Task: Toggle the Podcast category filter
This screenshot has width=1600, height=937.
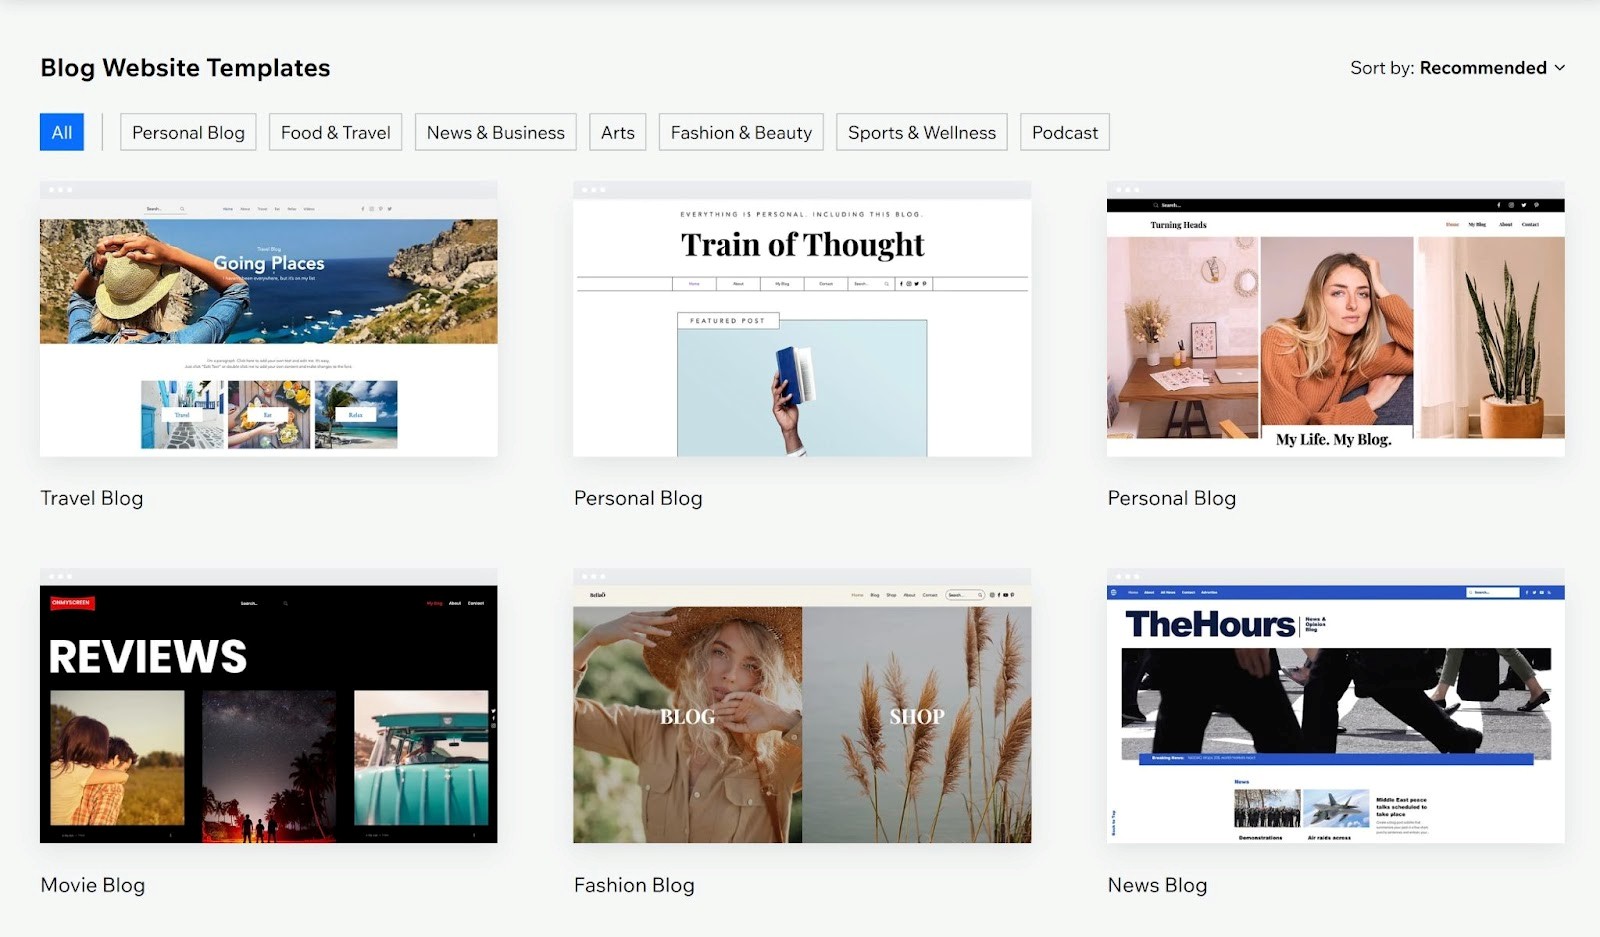Action: (x=1064, y=131)
